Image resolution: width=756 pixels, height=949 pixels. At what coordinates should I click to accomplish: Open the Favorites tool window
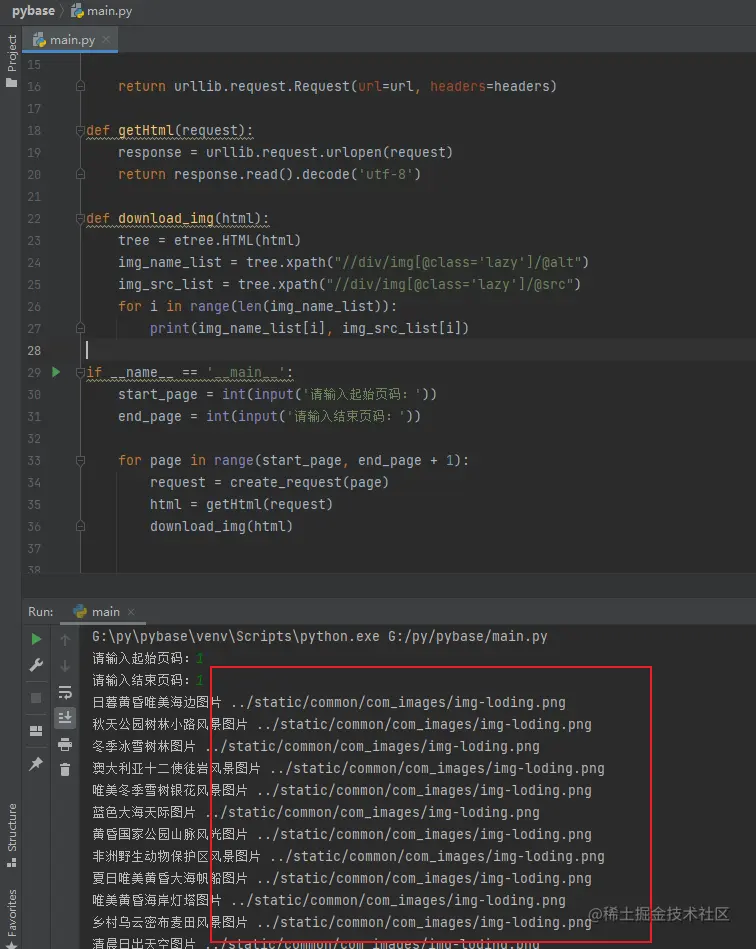12,918
